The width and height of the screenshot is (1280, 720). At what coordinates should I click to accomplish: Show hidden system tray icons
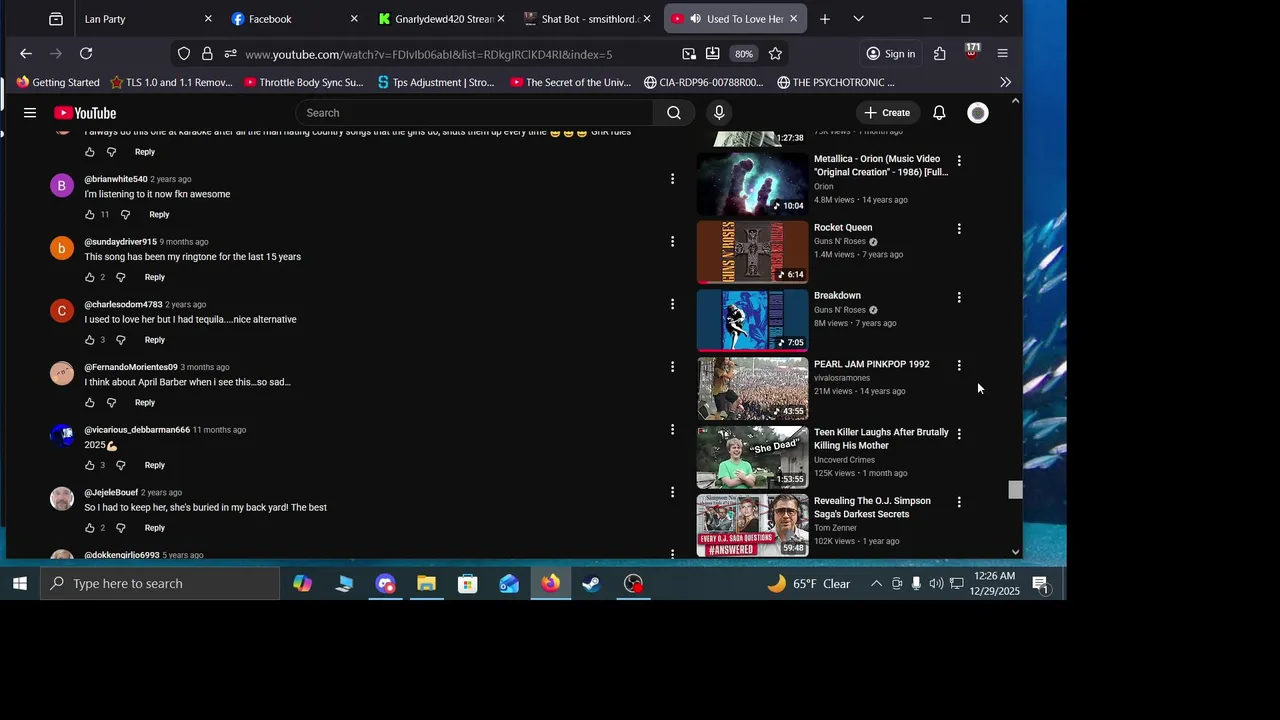point(876,584)
